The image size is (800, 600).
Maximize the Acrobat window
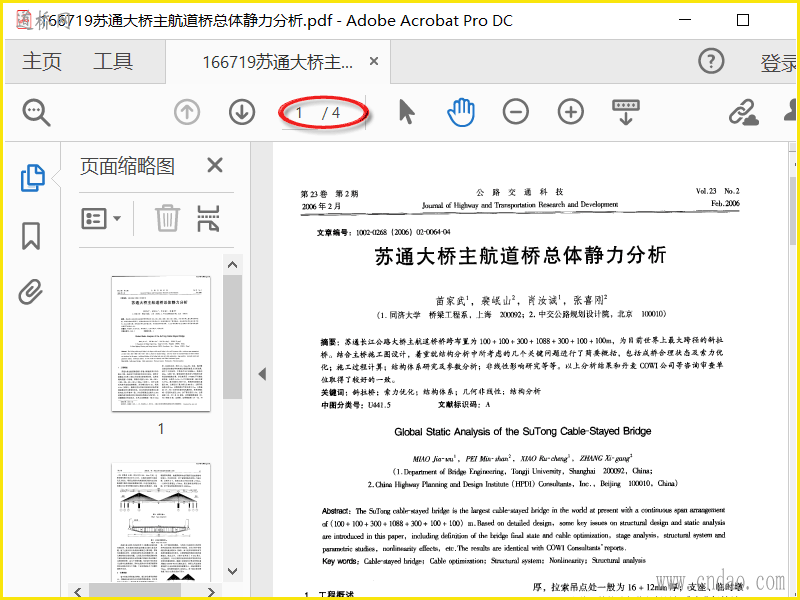743,20
